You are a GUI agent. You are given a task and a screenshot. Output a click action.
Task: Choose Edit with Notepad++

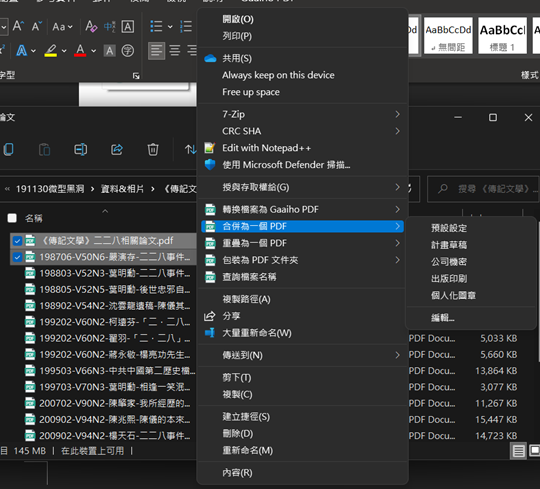pos(302,148)
